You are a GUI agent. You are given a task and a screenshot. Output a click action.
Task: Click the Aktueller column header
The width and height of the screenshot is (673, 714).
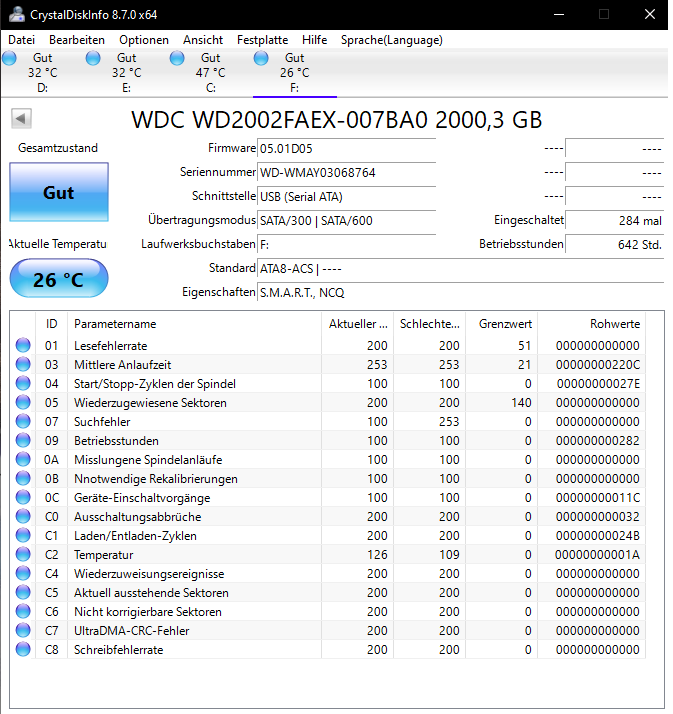[358, 324]
